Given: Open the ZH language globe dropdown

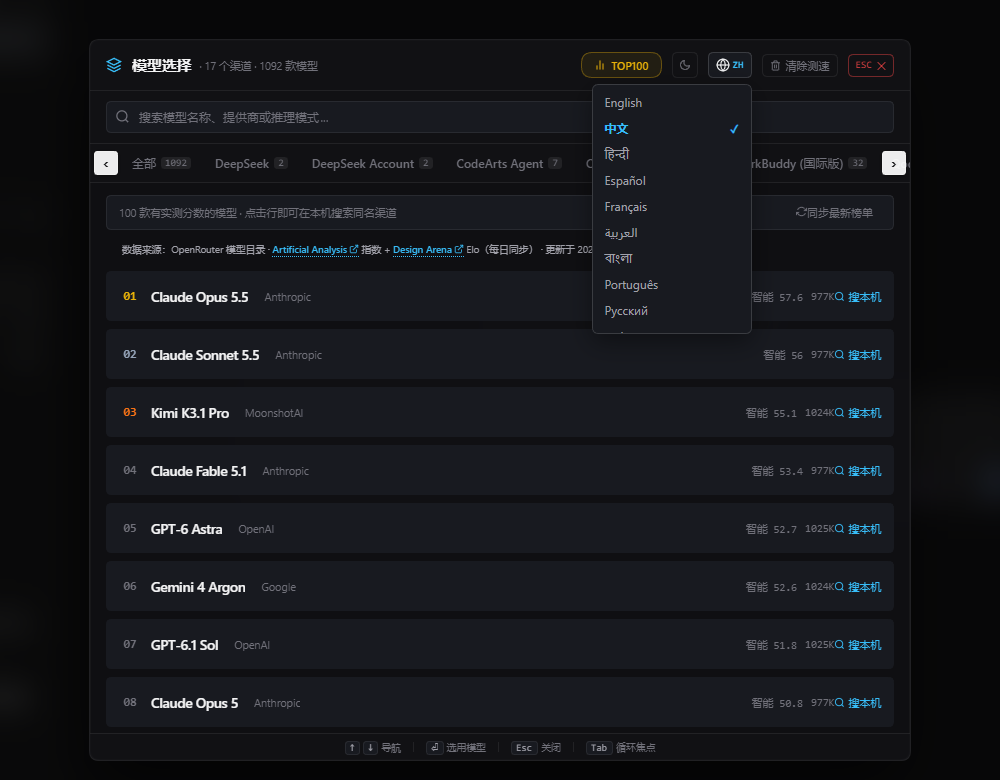Looking at the screenshot, I should click(x=730, y=65).
